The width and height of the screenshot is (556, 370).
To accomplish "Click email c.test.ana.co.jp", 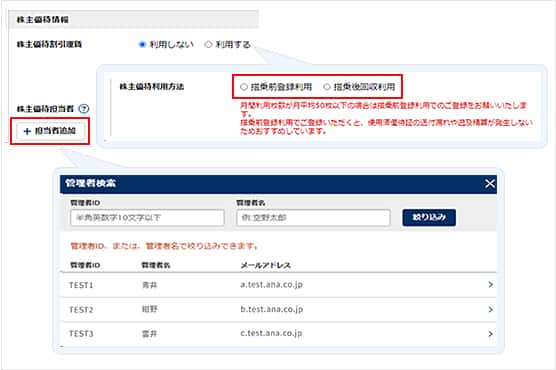I will (271, 333).
